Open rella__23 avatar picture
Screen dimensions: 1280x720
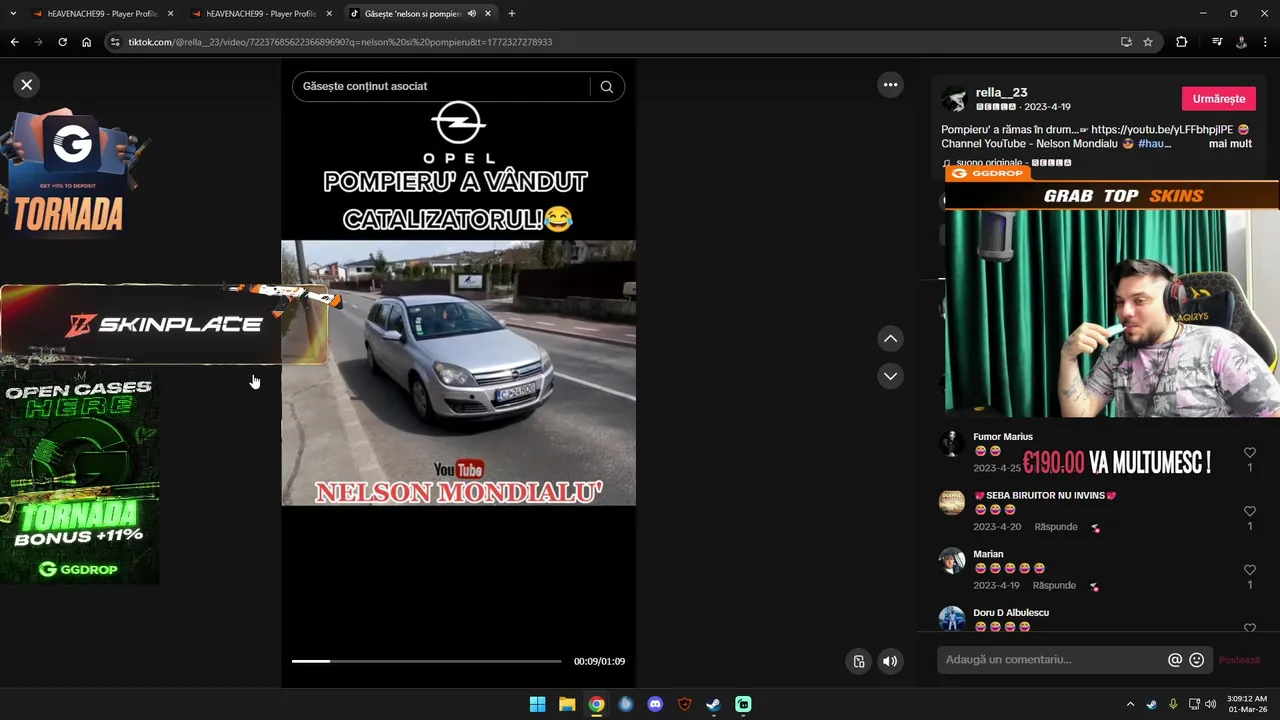pos(955,99)
